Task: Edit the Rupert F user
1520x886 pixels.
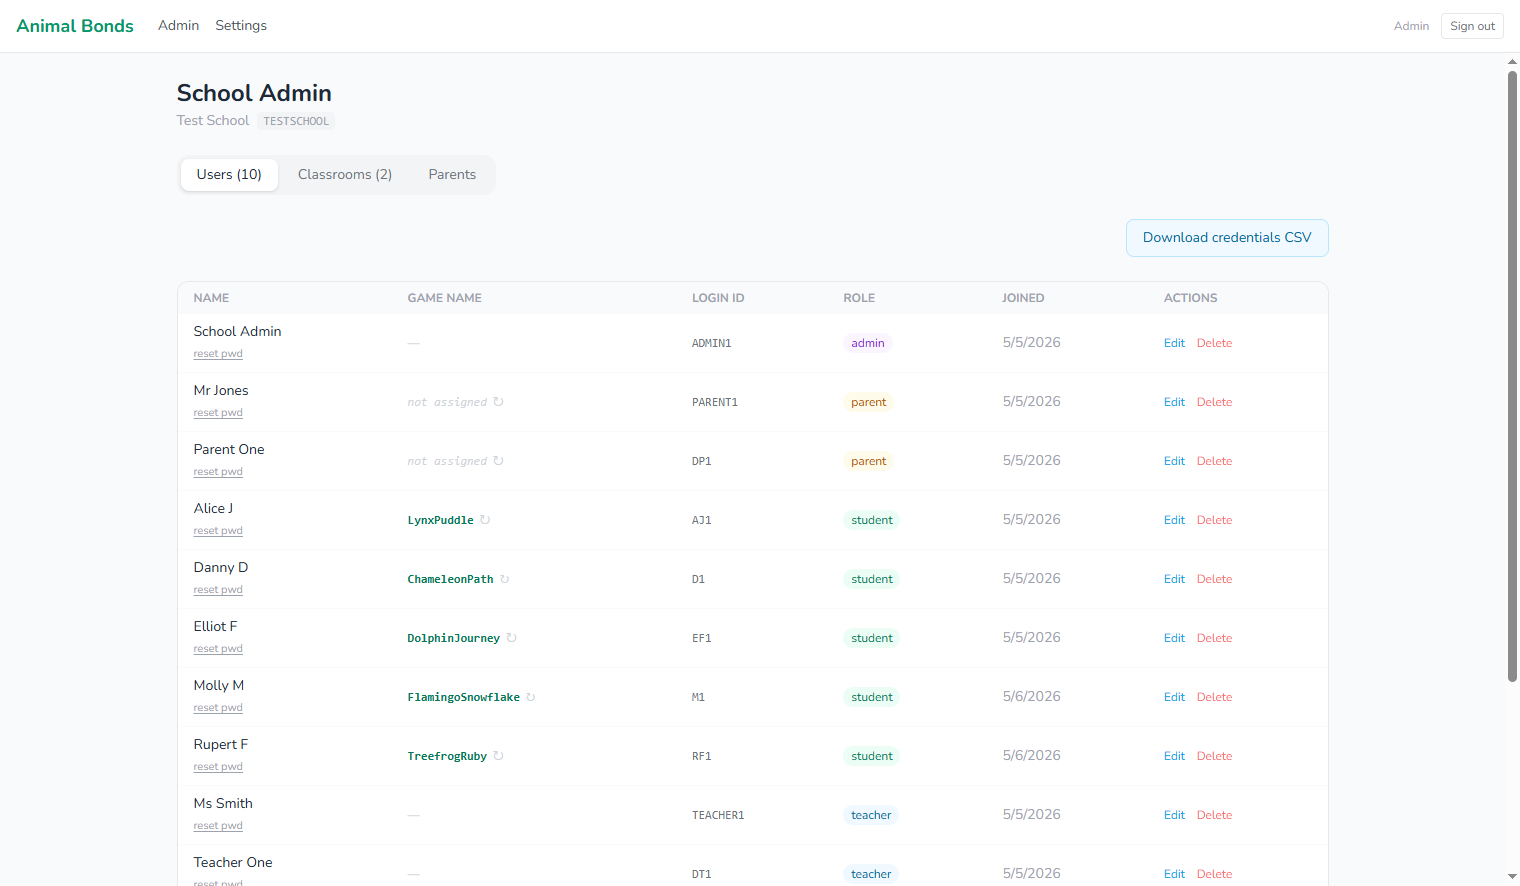Action: tap(1174, 756)
